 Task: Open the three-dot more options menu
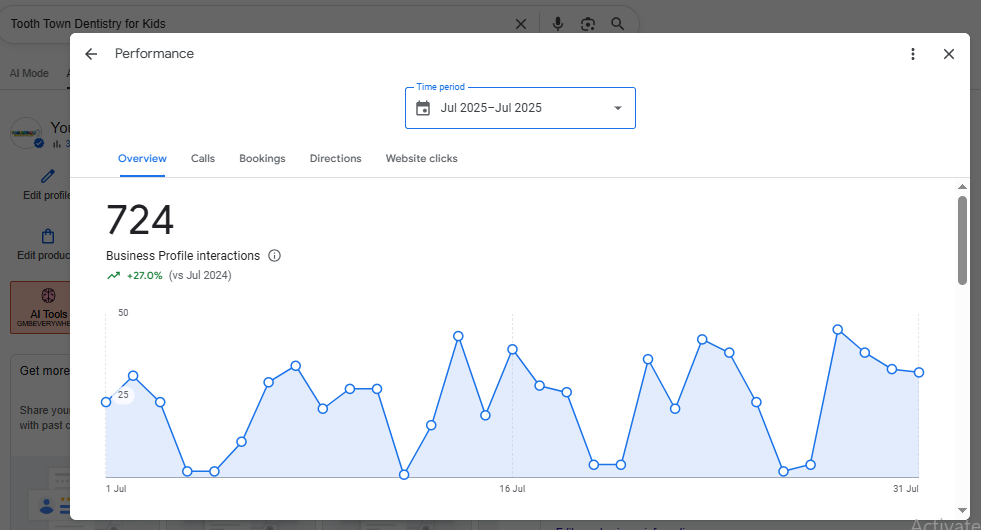[912, 54]
